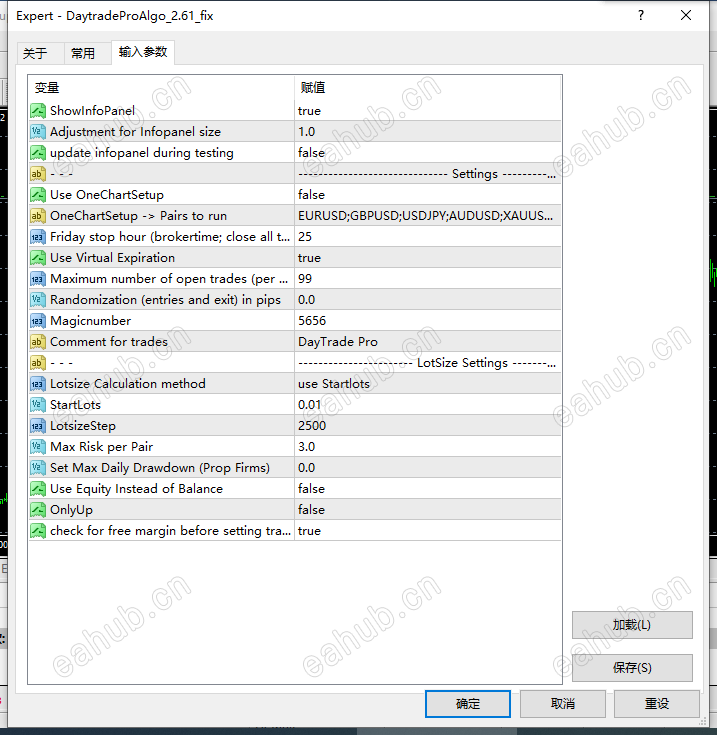Image resolution: width=717 pixels, height=735 pixels.
Task: Cancel the dialog with 取消
Action: click(x=562, y=704)
